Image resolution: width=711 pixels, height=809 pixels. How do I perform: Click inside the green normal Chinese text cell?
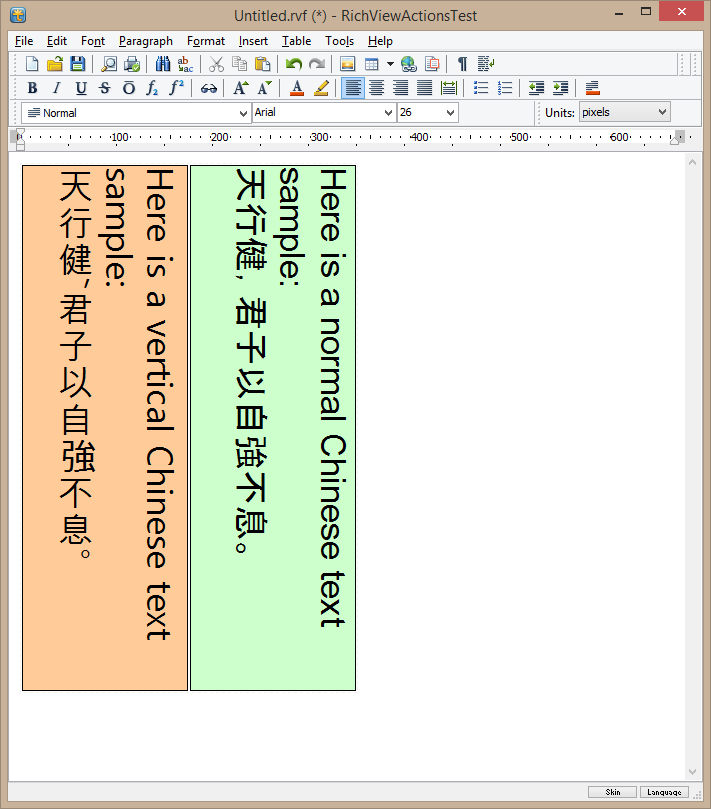click(272, 620)
